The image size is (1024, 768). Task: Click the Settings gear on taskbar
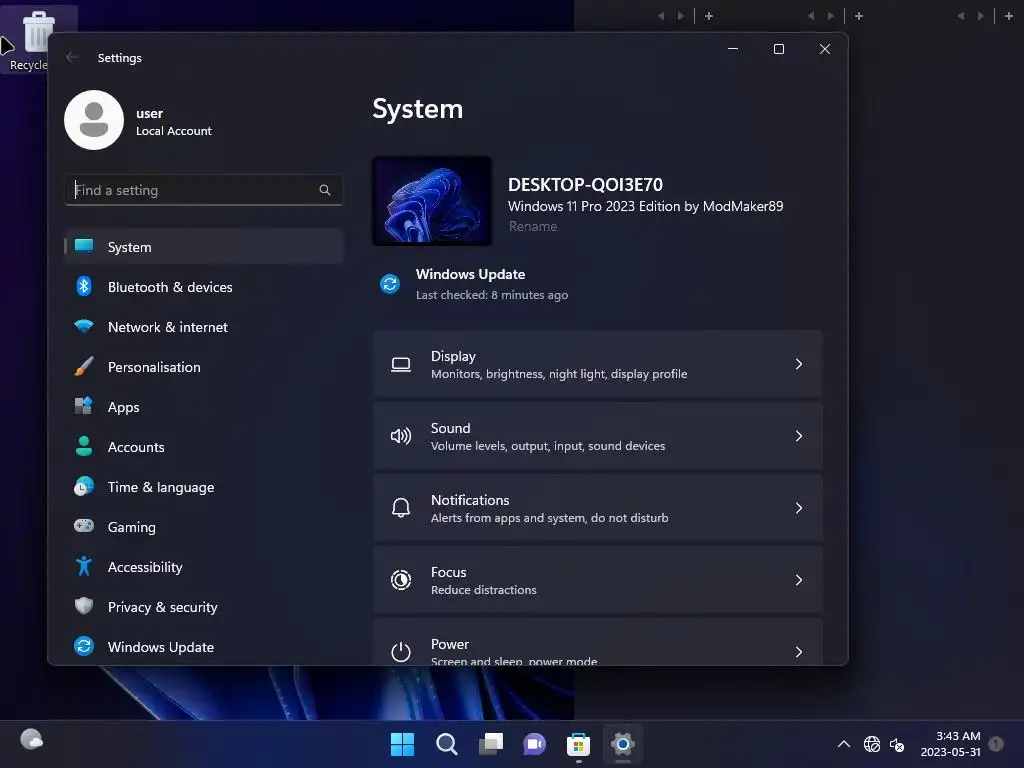[623, 744]
